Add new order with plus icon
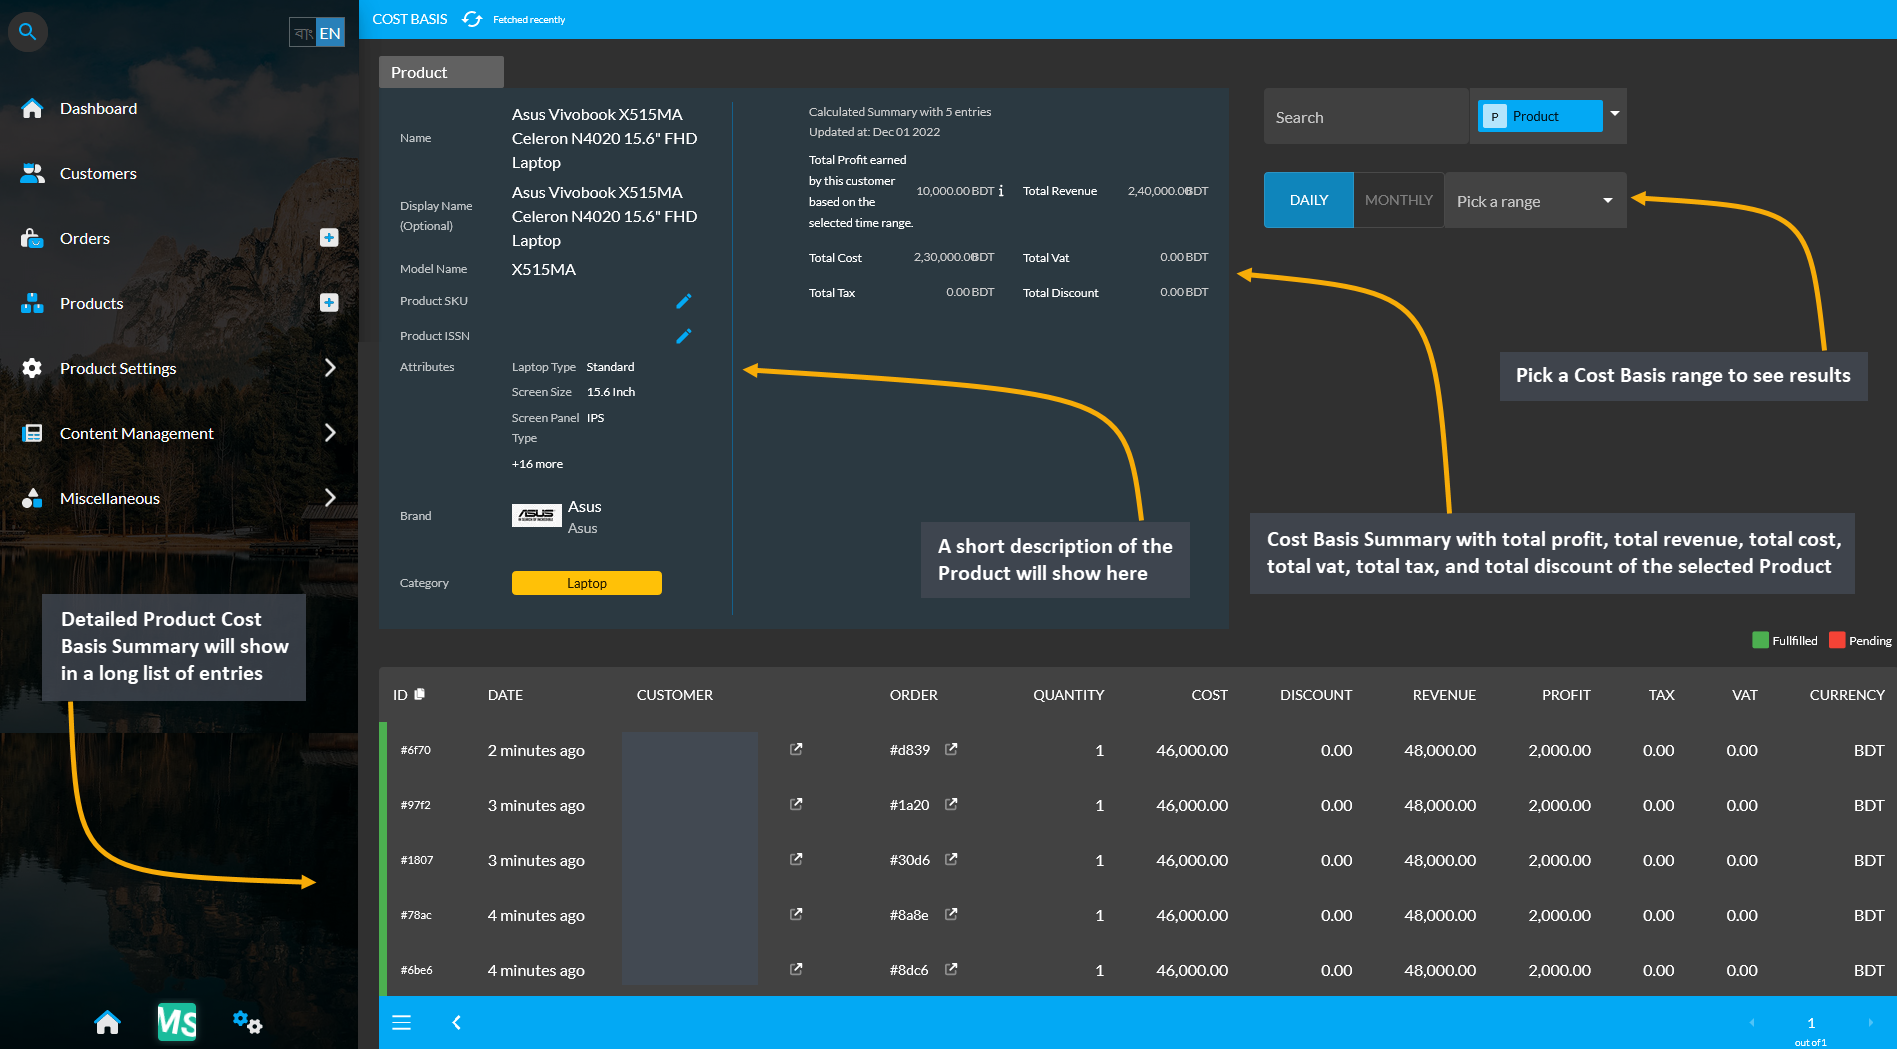Image resolution: width=1897 pixels, height=1049 pixels. coord(329,238)
